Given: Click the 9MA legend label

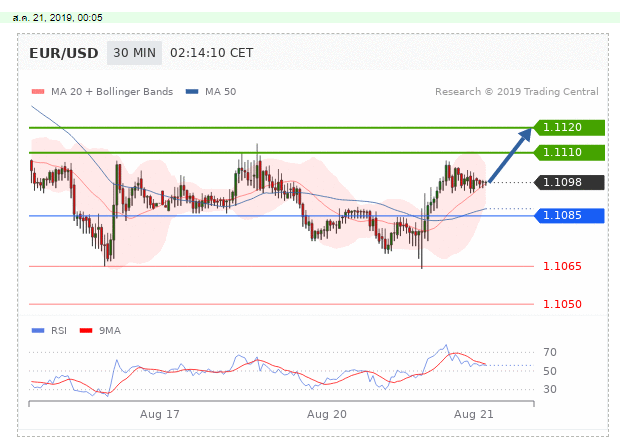Looking at the screenshot, I should (110, 331).
